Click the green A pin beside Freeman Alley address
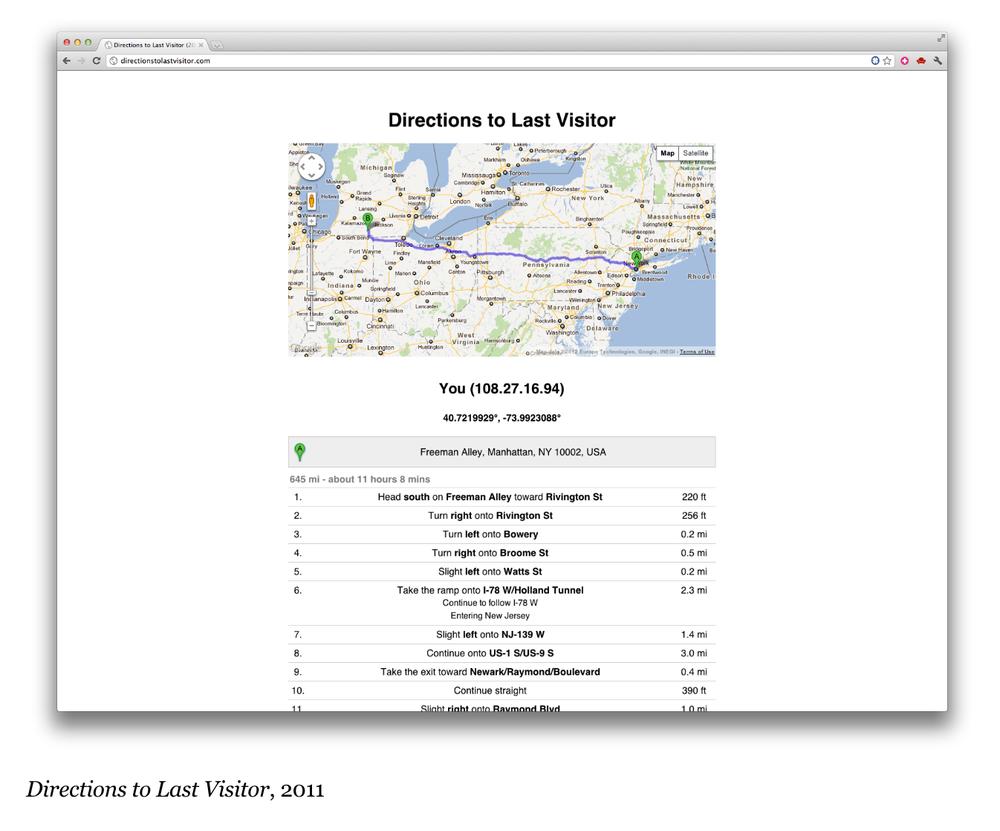The image size is (1000, 831). (x=300, y=452)
